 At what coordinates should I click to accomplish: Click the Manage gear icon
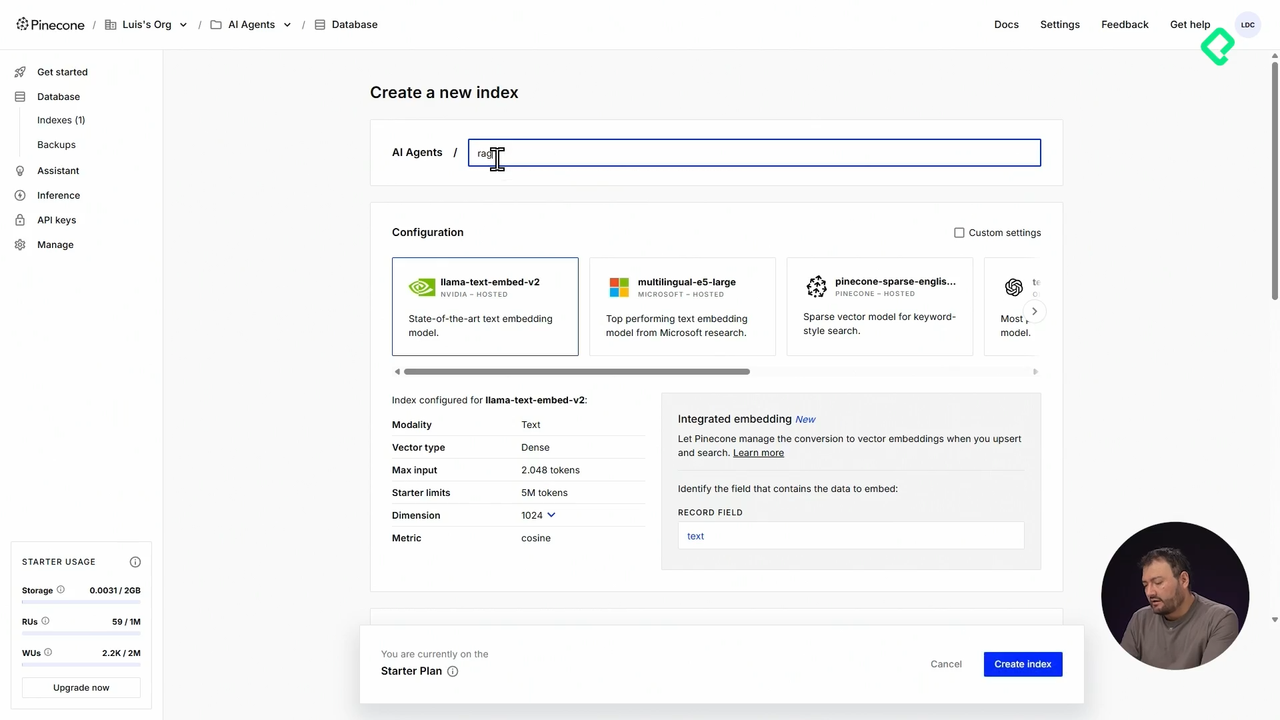point(20,245)
